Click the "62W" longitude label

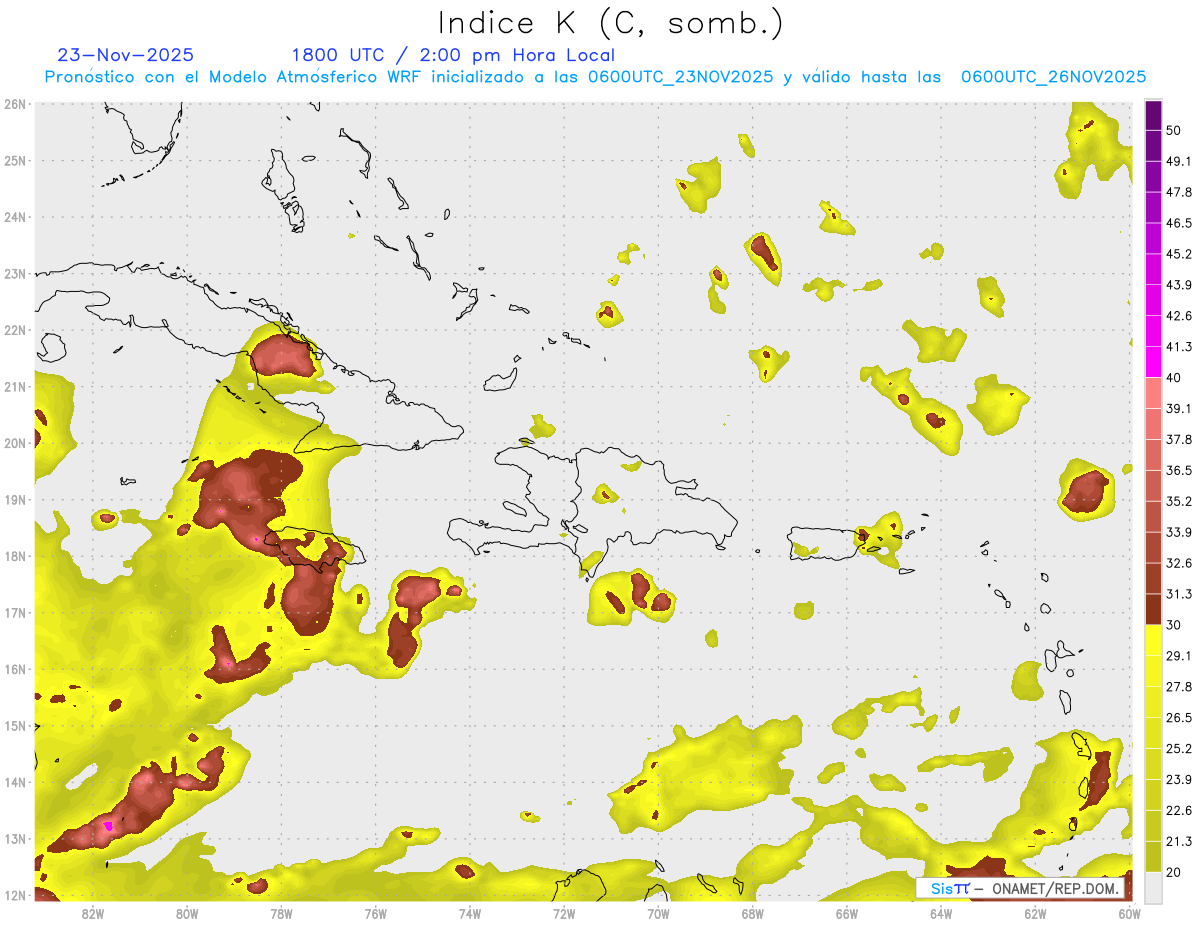coord(1035,913)
